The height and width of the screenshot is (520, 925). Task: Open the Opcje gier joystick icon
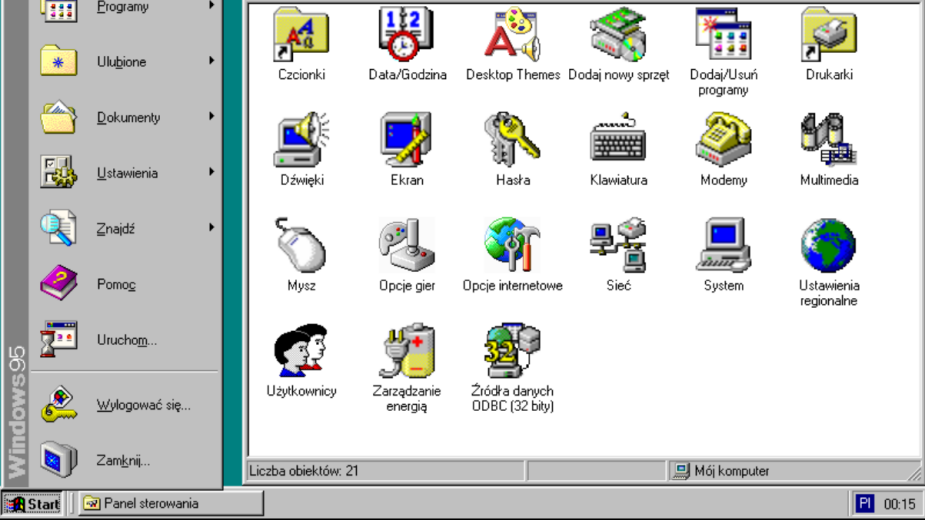[x=406, y=246]
